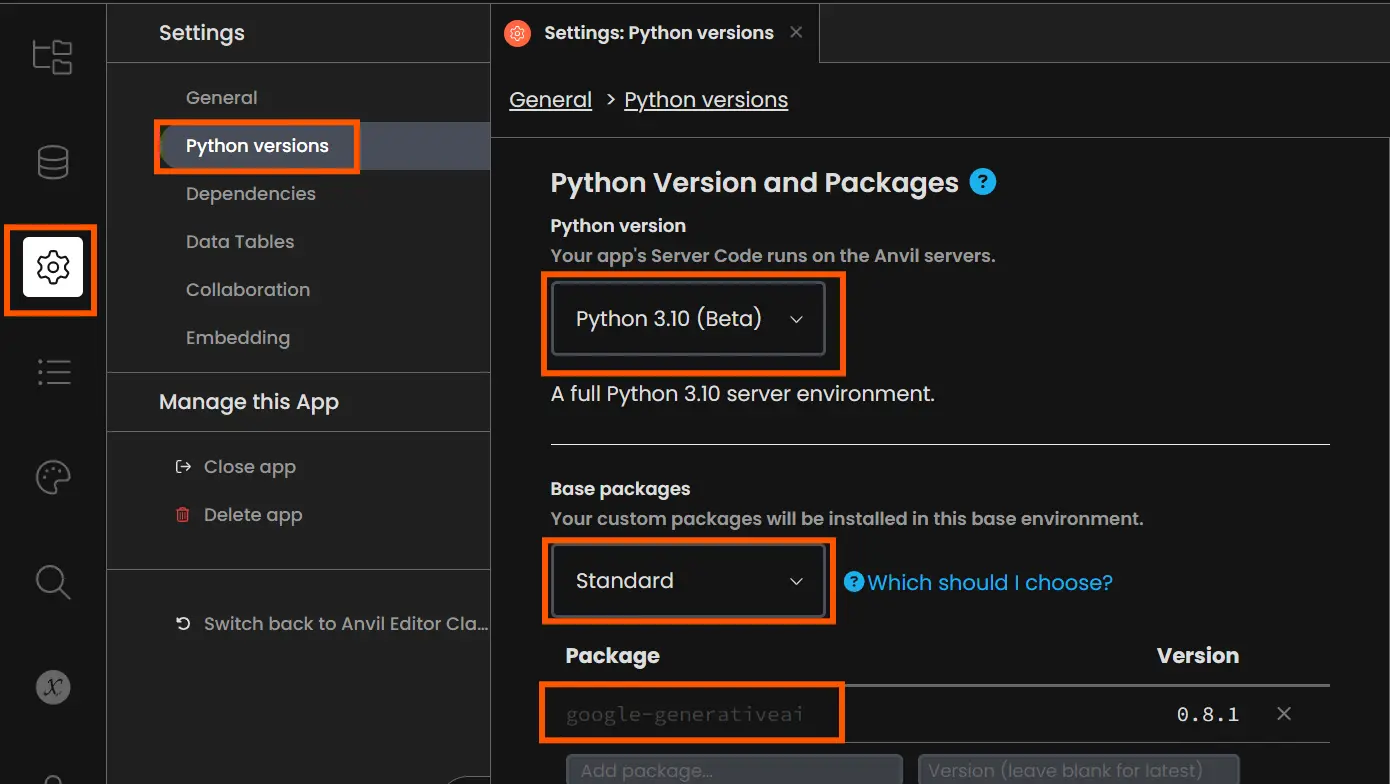
Task: Click the Manage this App heading
Action: point(249,402)
